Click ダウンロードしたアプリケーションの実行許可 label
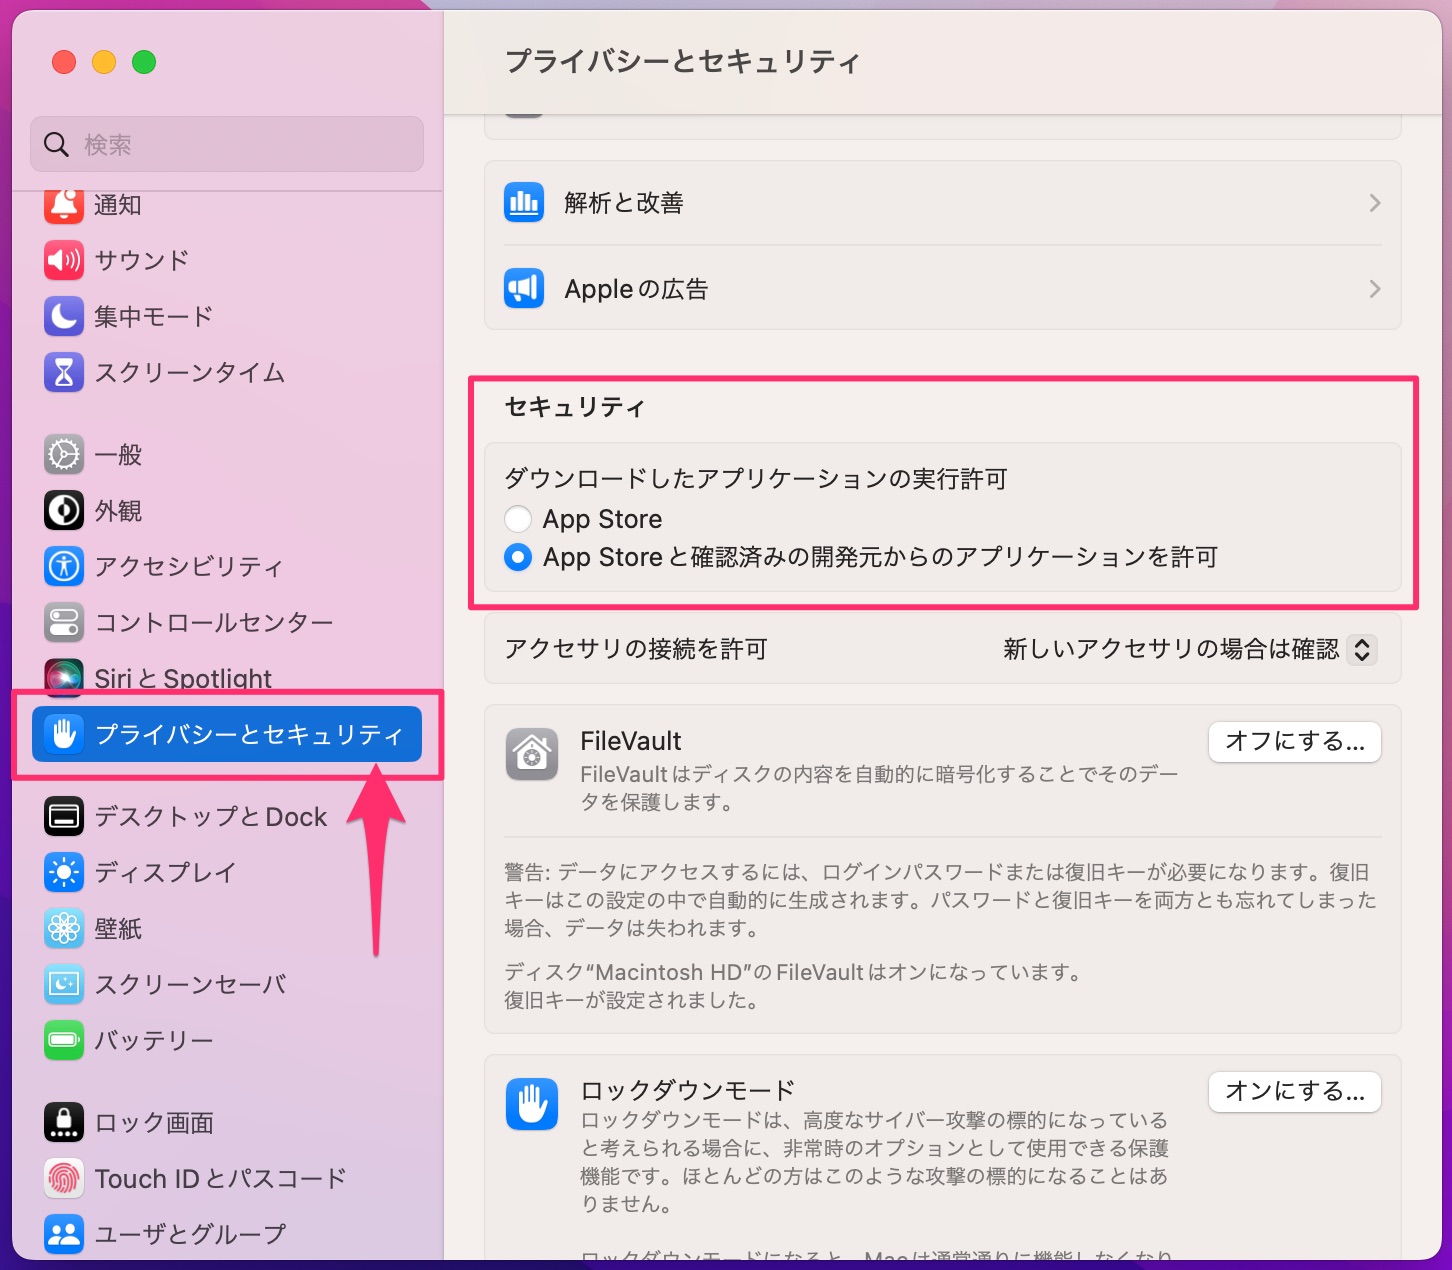Viewport: 1452px width, 1270px height. [x=755, y=479]
